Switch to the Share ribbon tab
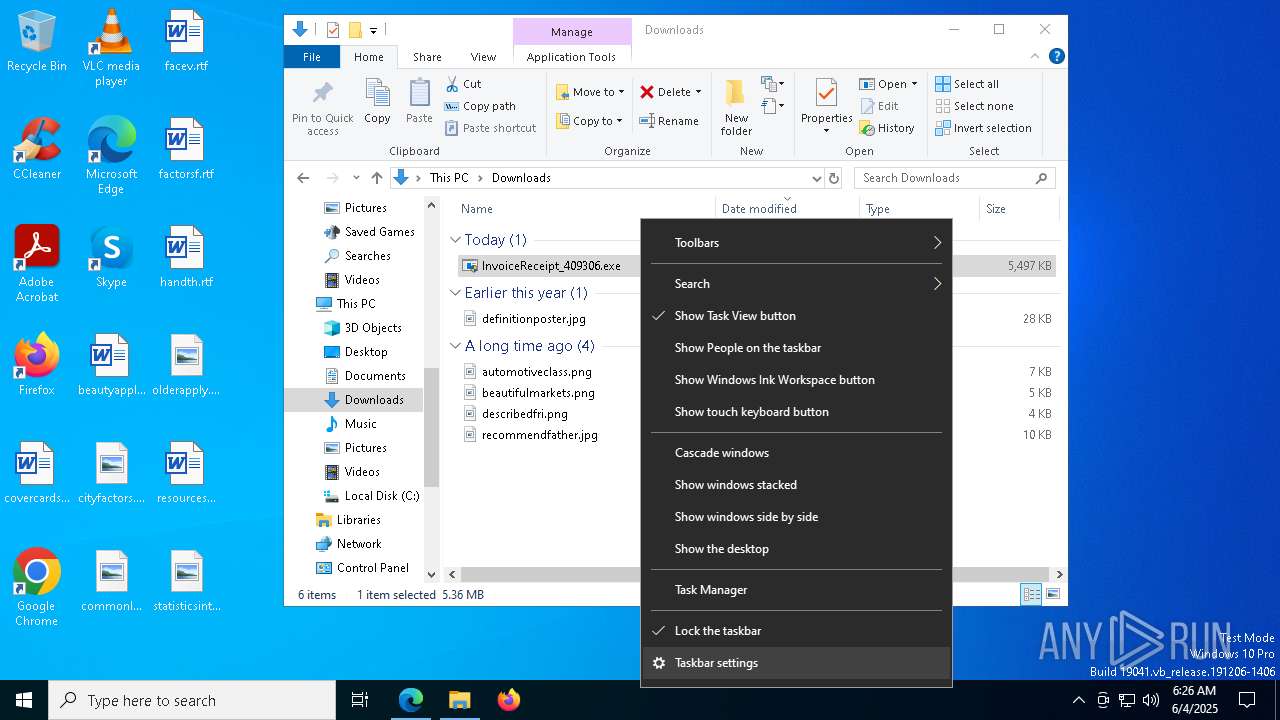Screen dimensions: 1280x720 [x=427, y=57]
